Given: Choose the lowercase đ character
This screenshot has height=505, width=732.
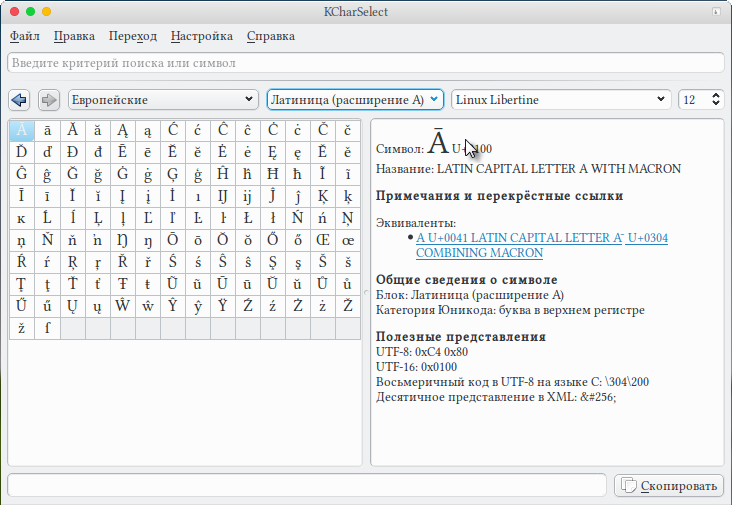Looking at the screenshot, I should pyautogui.click(x=97, y=152).
